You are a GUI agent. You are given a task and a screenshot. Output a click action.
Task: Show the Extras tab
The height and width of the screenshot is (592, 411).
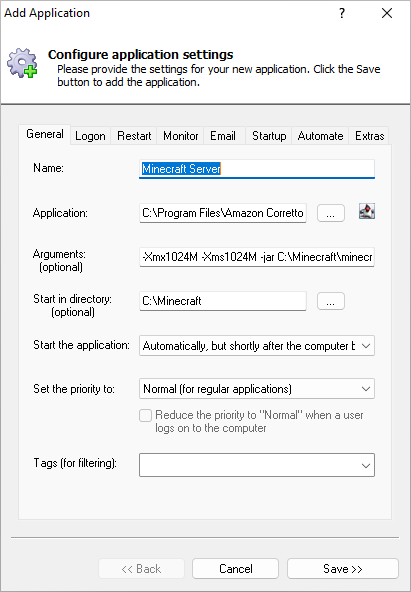pyautogui.click(x=369, y=136)
